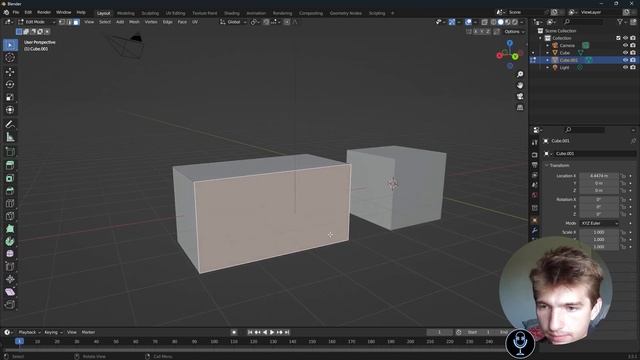
Task: Switch to the Modeling workspace tab
Action: tap(125, 13)
